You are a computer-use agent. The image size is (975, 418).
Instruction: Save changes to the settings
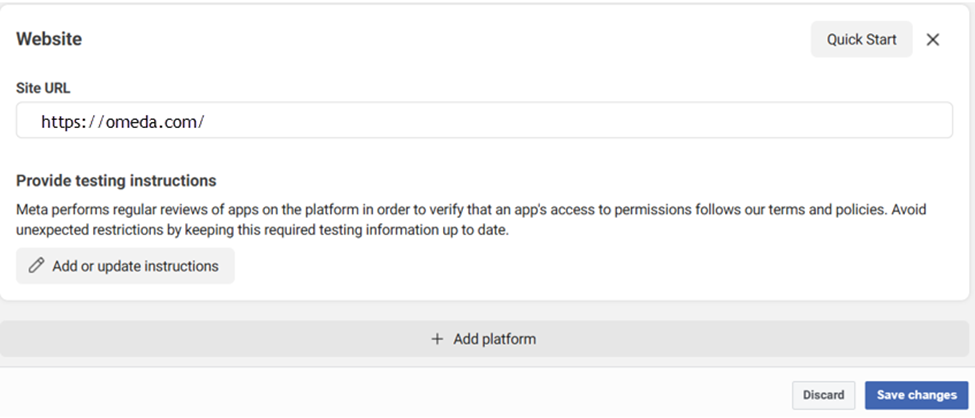click(917, 395)
